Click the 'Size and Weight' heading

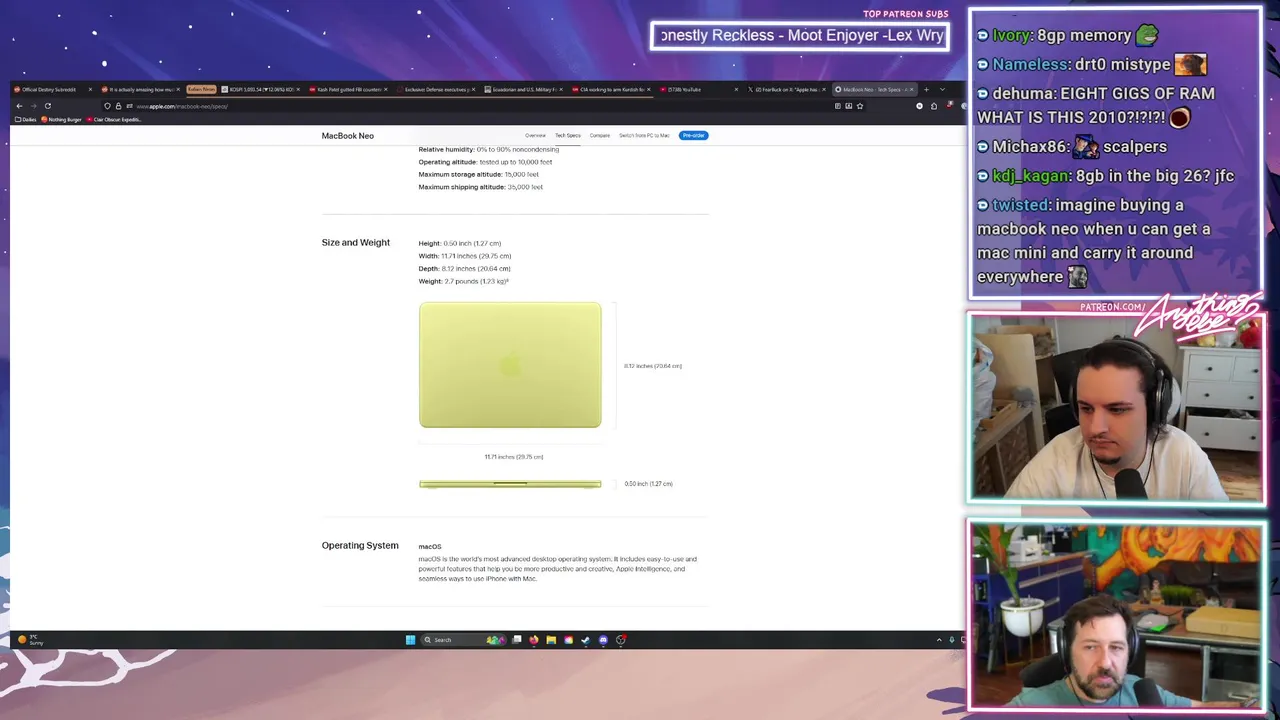[355, 243]
